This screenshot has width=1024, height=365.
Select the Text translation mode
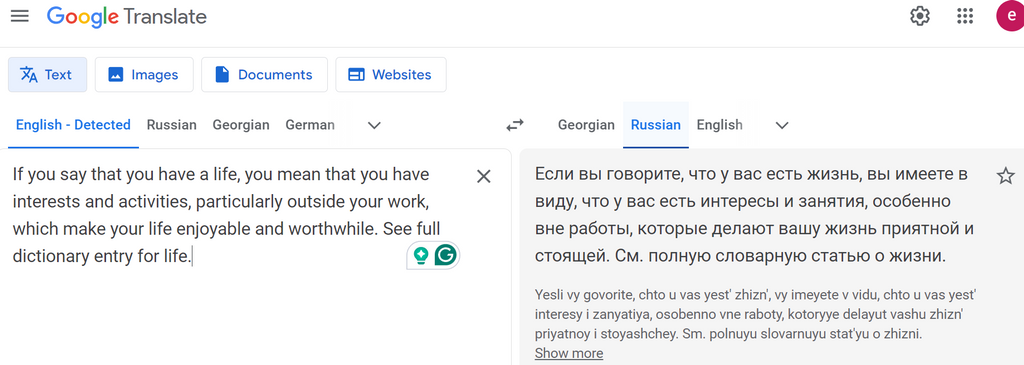47,74
